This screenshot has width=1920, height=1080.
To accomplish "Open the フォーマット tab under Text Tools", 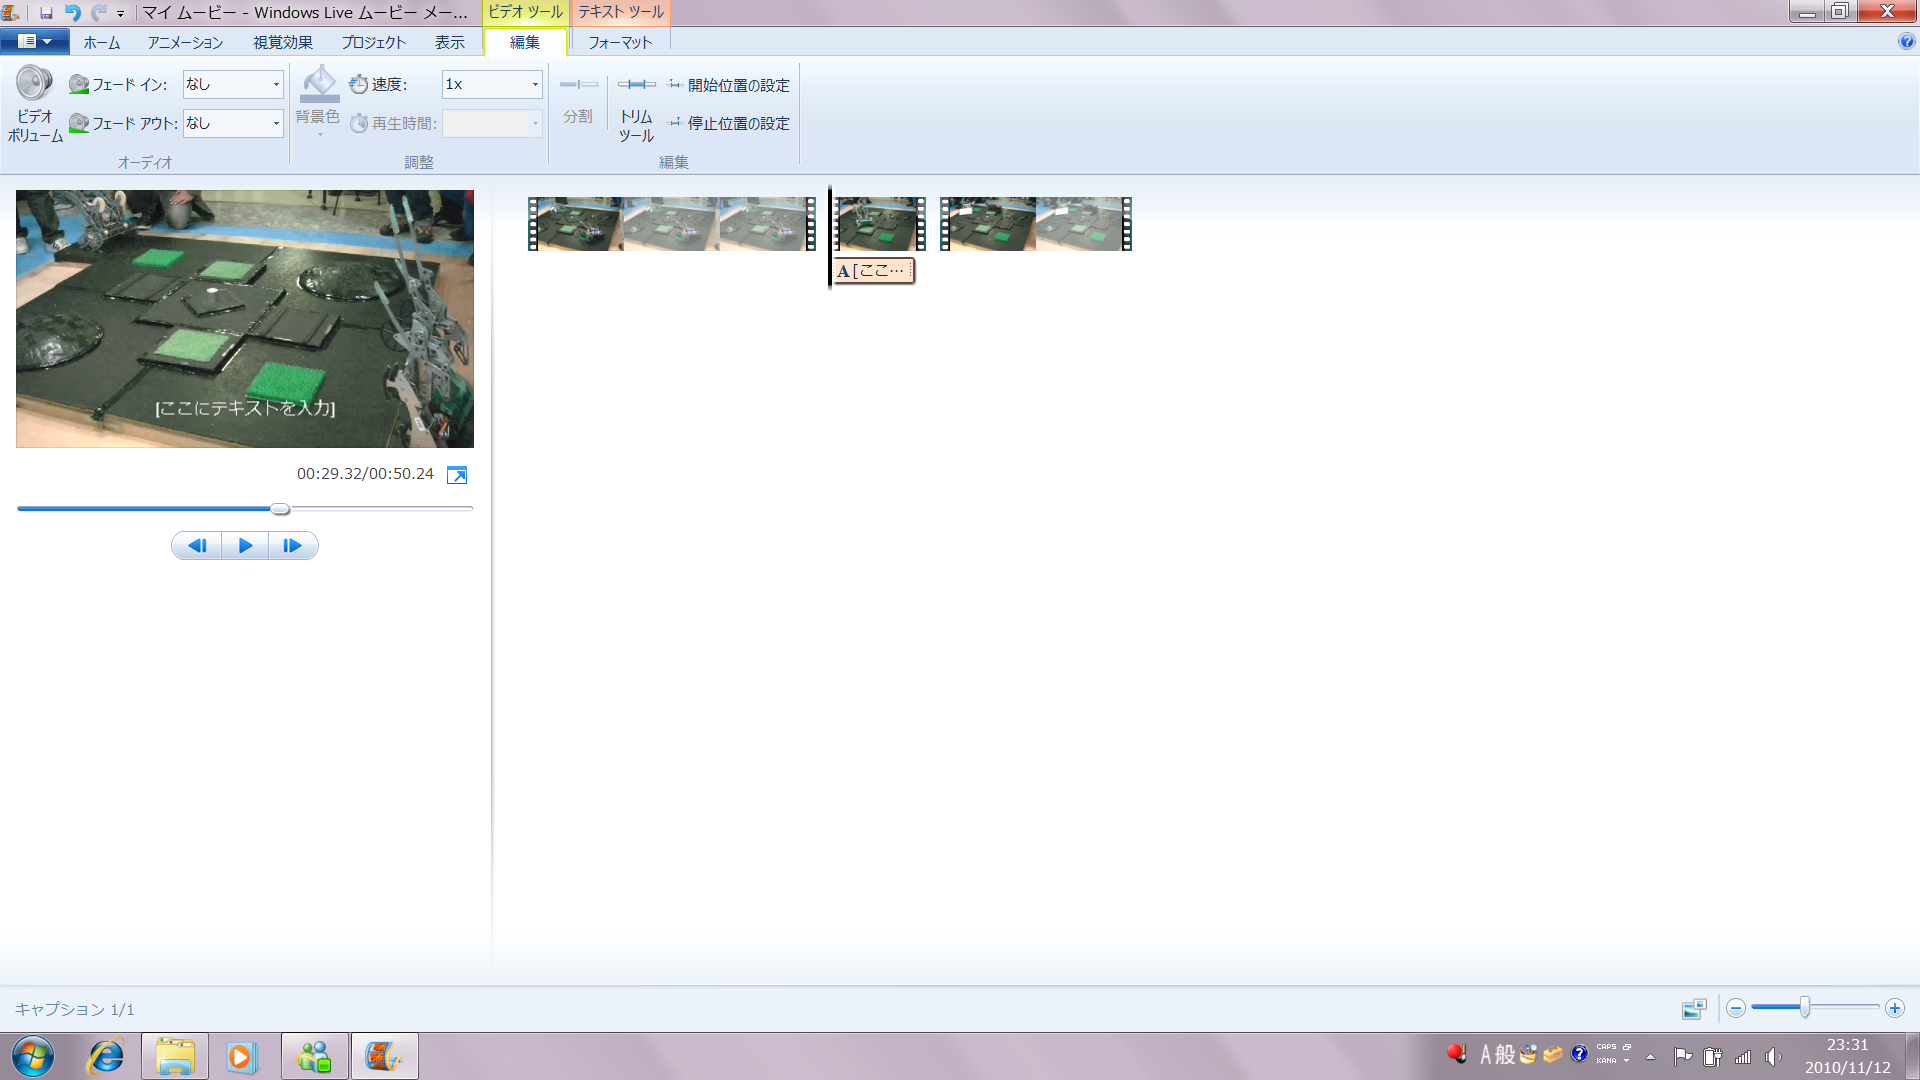I will [x=619, y=43].
